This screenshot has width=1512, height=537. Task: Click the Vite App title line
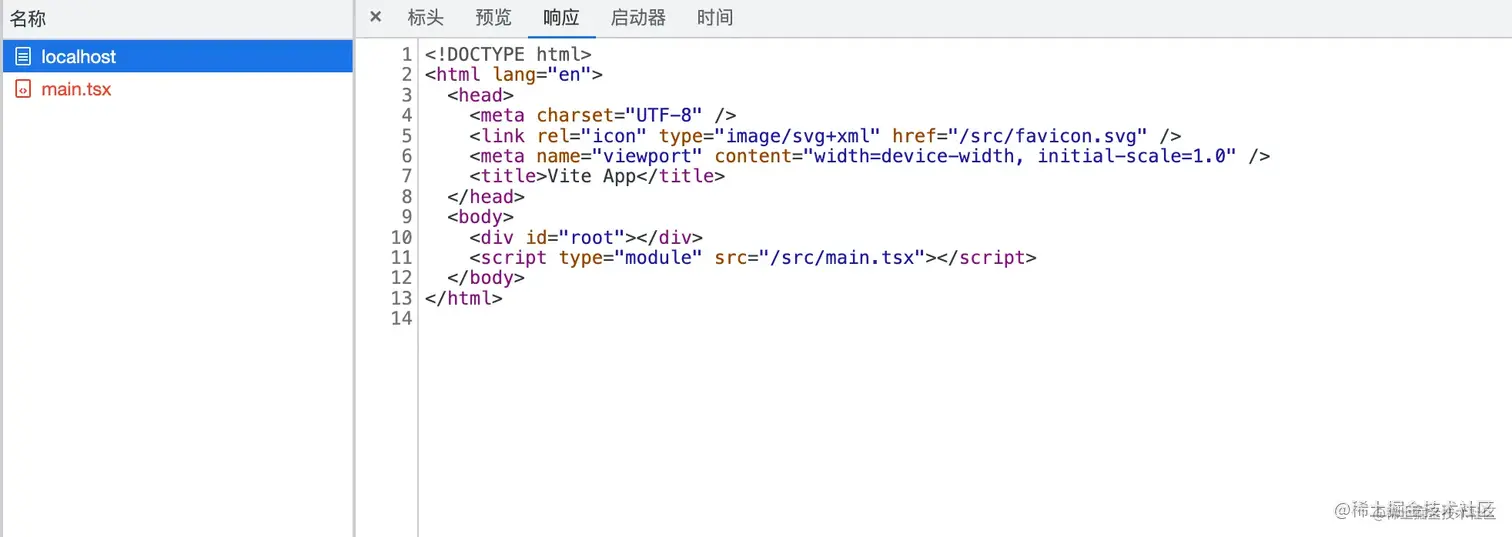coord(597,176)
